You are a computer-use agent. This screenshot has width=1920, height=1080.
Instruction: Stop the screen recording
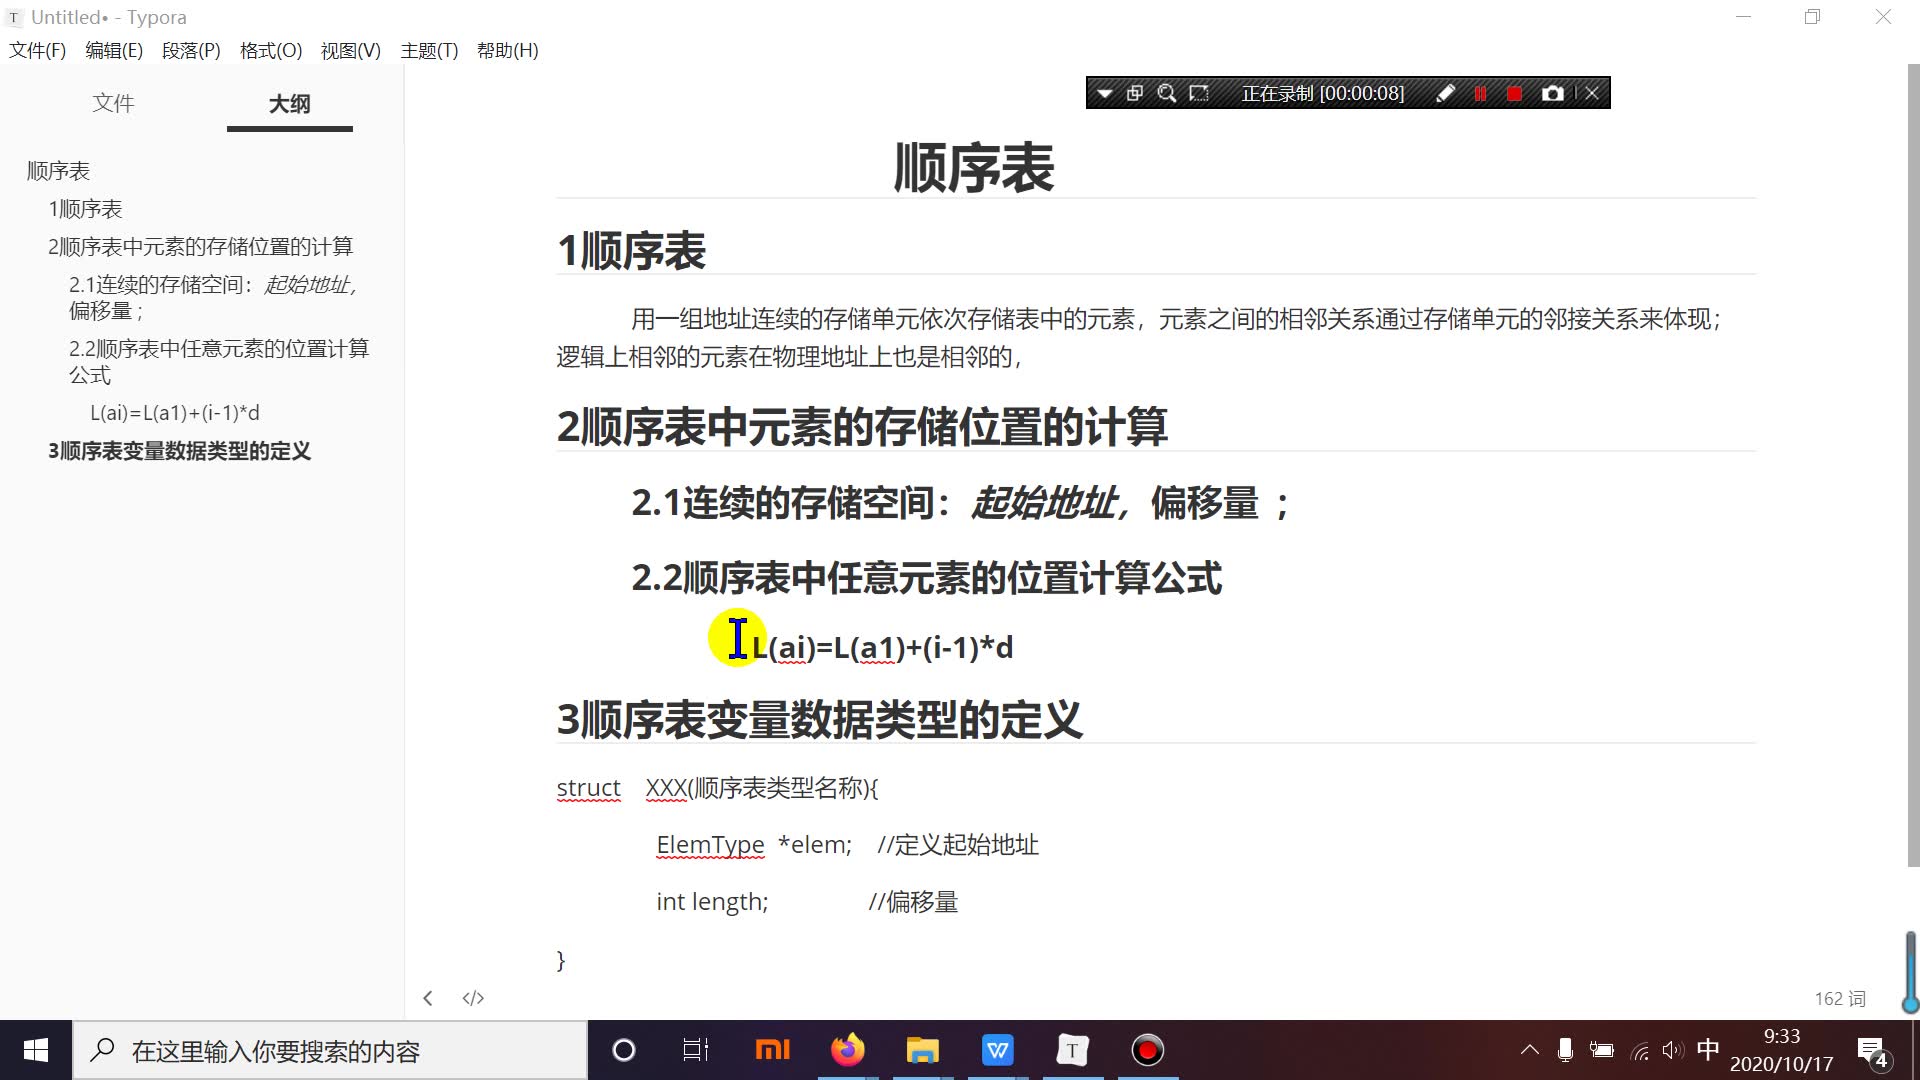(x=1514, y=93)
